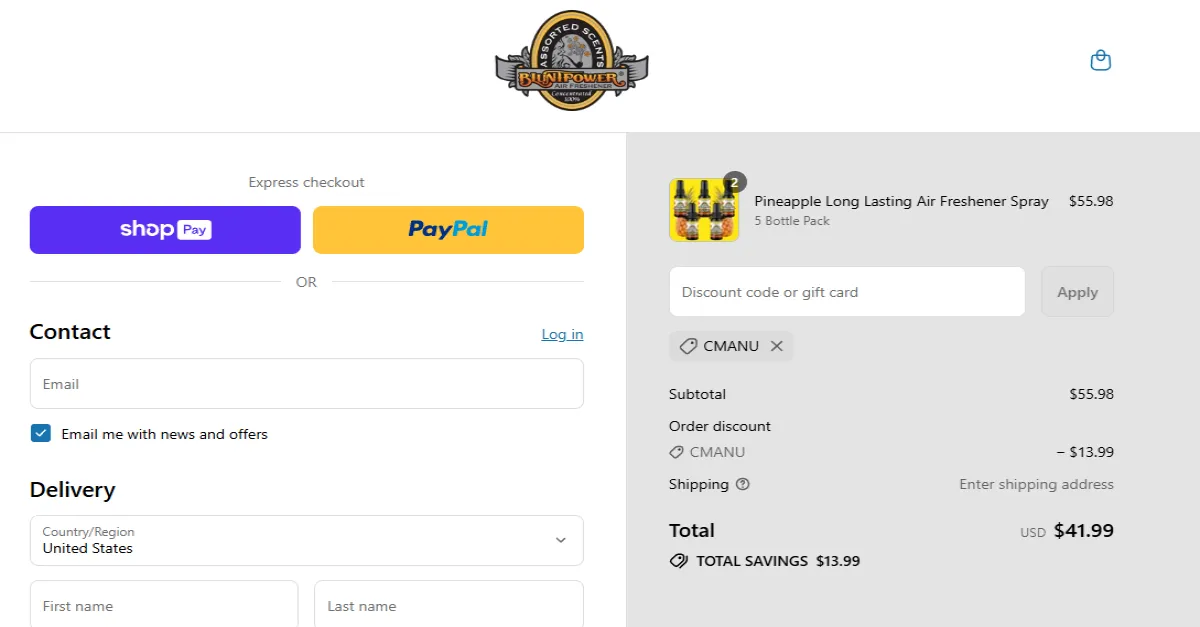Click the discount code entry box
Viewport: 1200px width, 627px height.
(x=846, y=291)
